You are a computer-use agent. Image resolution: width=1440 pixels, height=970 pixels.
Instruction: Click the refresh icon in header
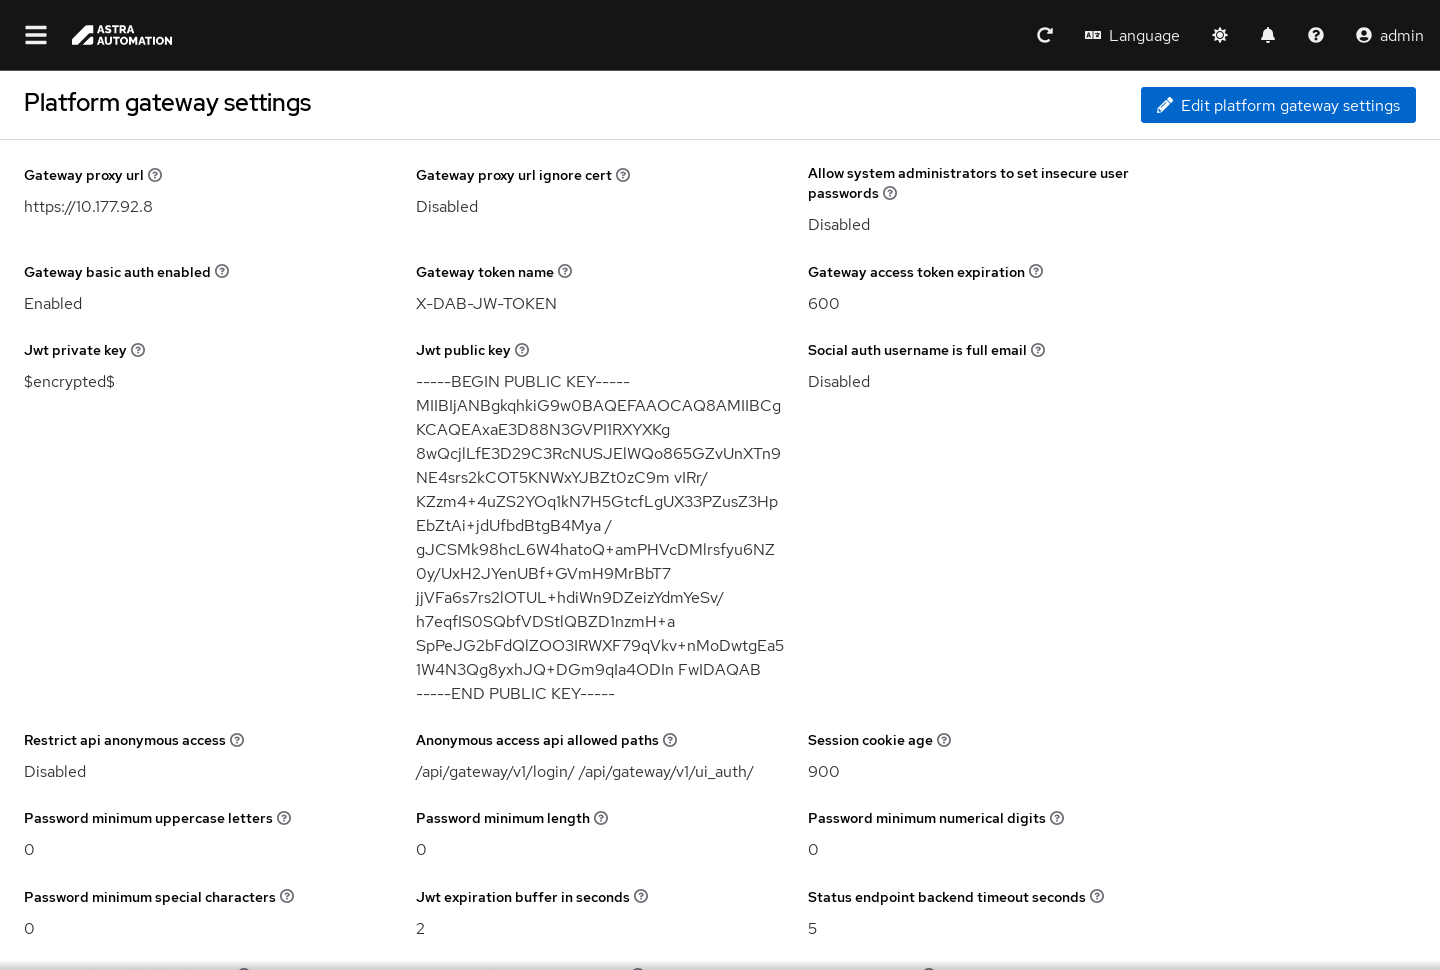click(1045, 35)
